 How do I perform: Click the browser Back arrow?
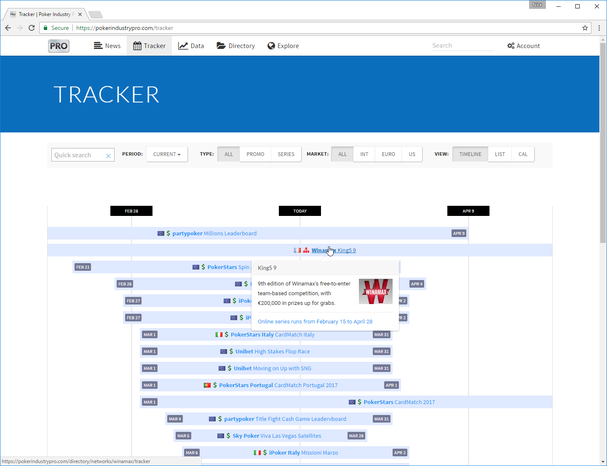point(8,28)
